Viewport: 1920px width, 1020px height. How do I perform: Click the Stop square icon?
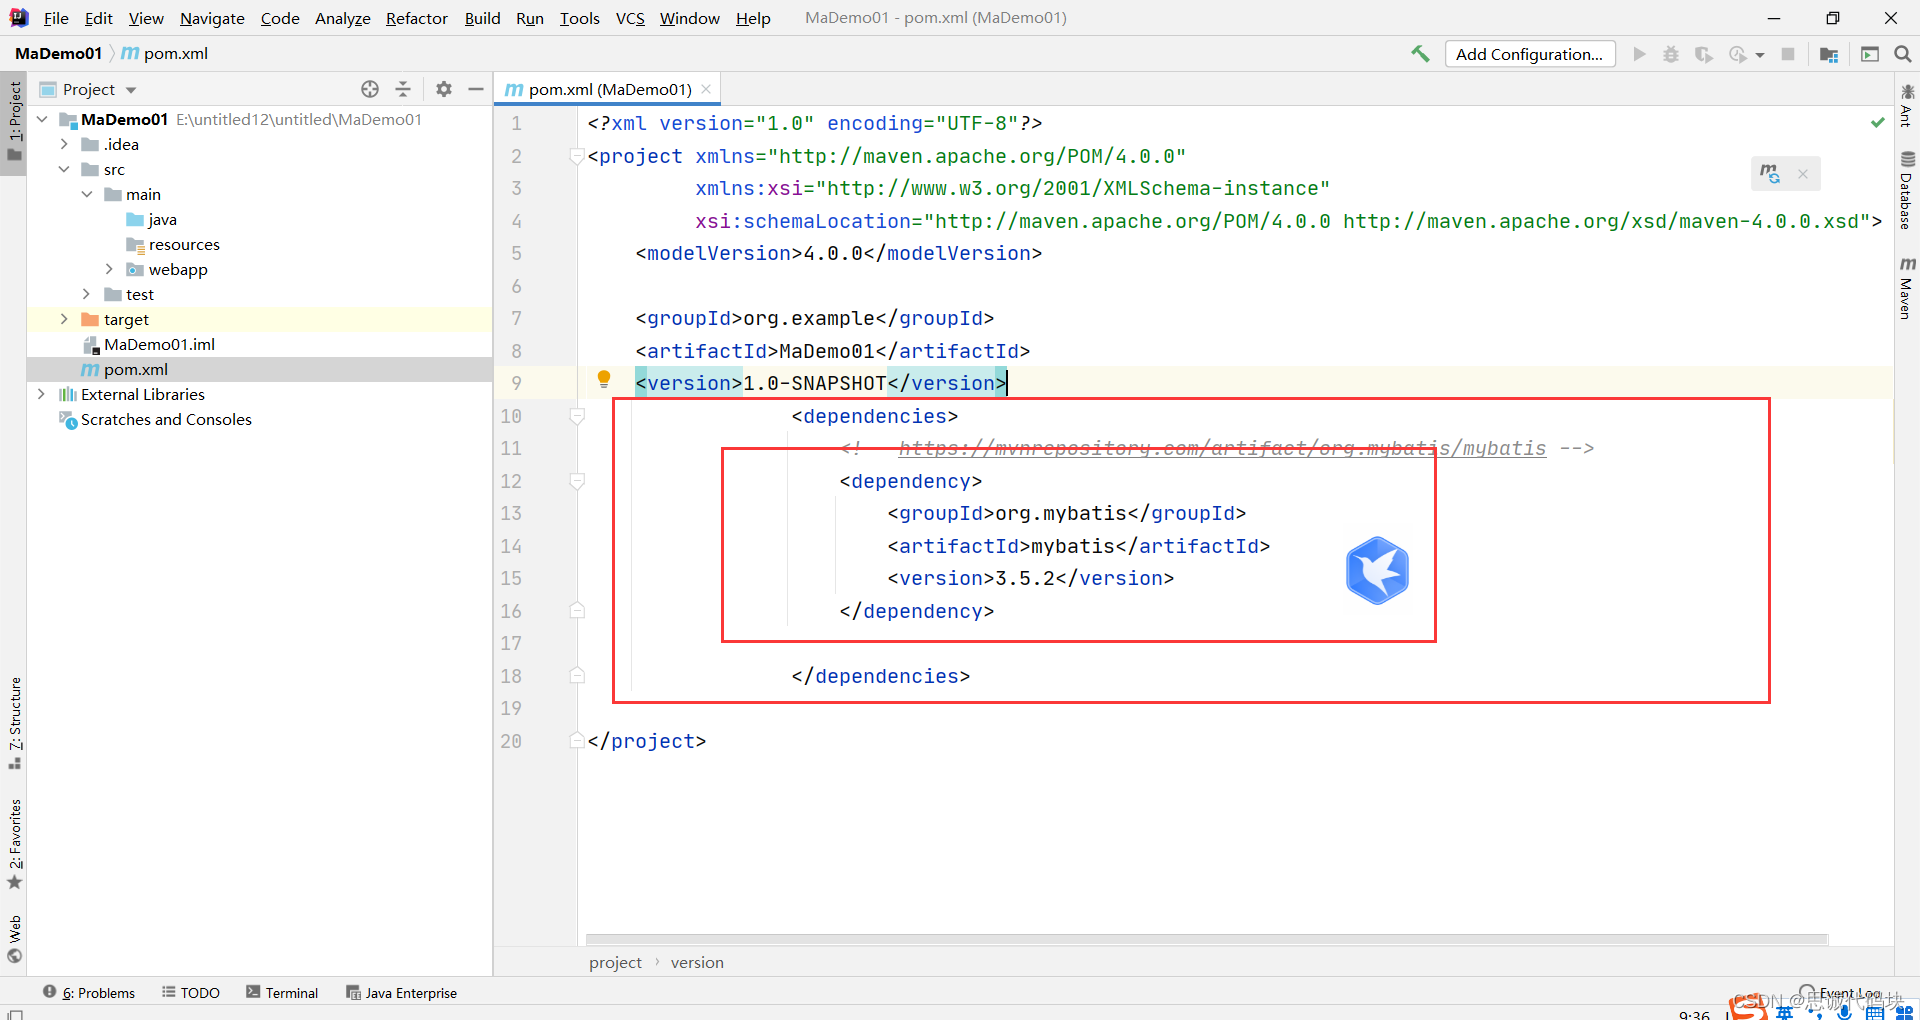pyautogui.click(x=1788, y=54)
